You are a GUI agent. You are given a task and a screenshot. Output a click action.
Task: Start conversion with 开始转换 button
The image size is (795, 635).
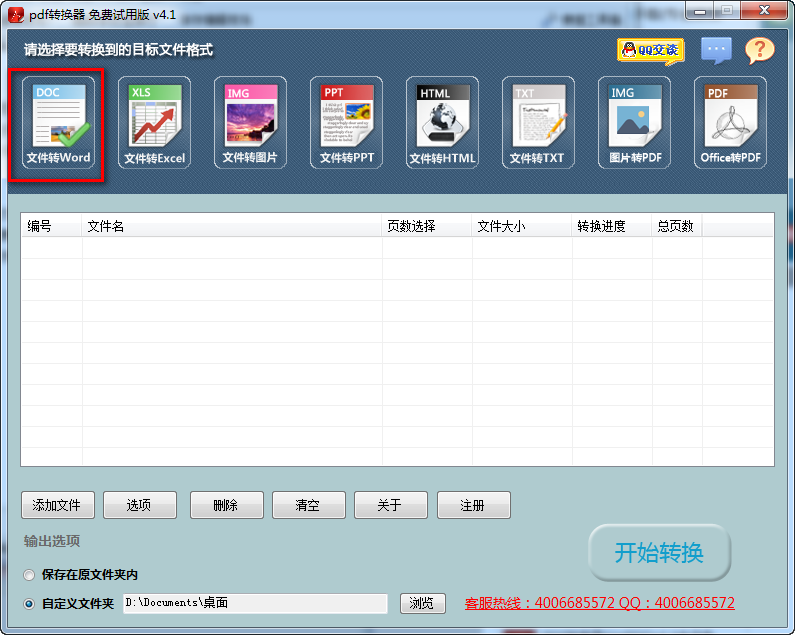[659, 552]
